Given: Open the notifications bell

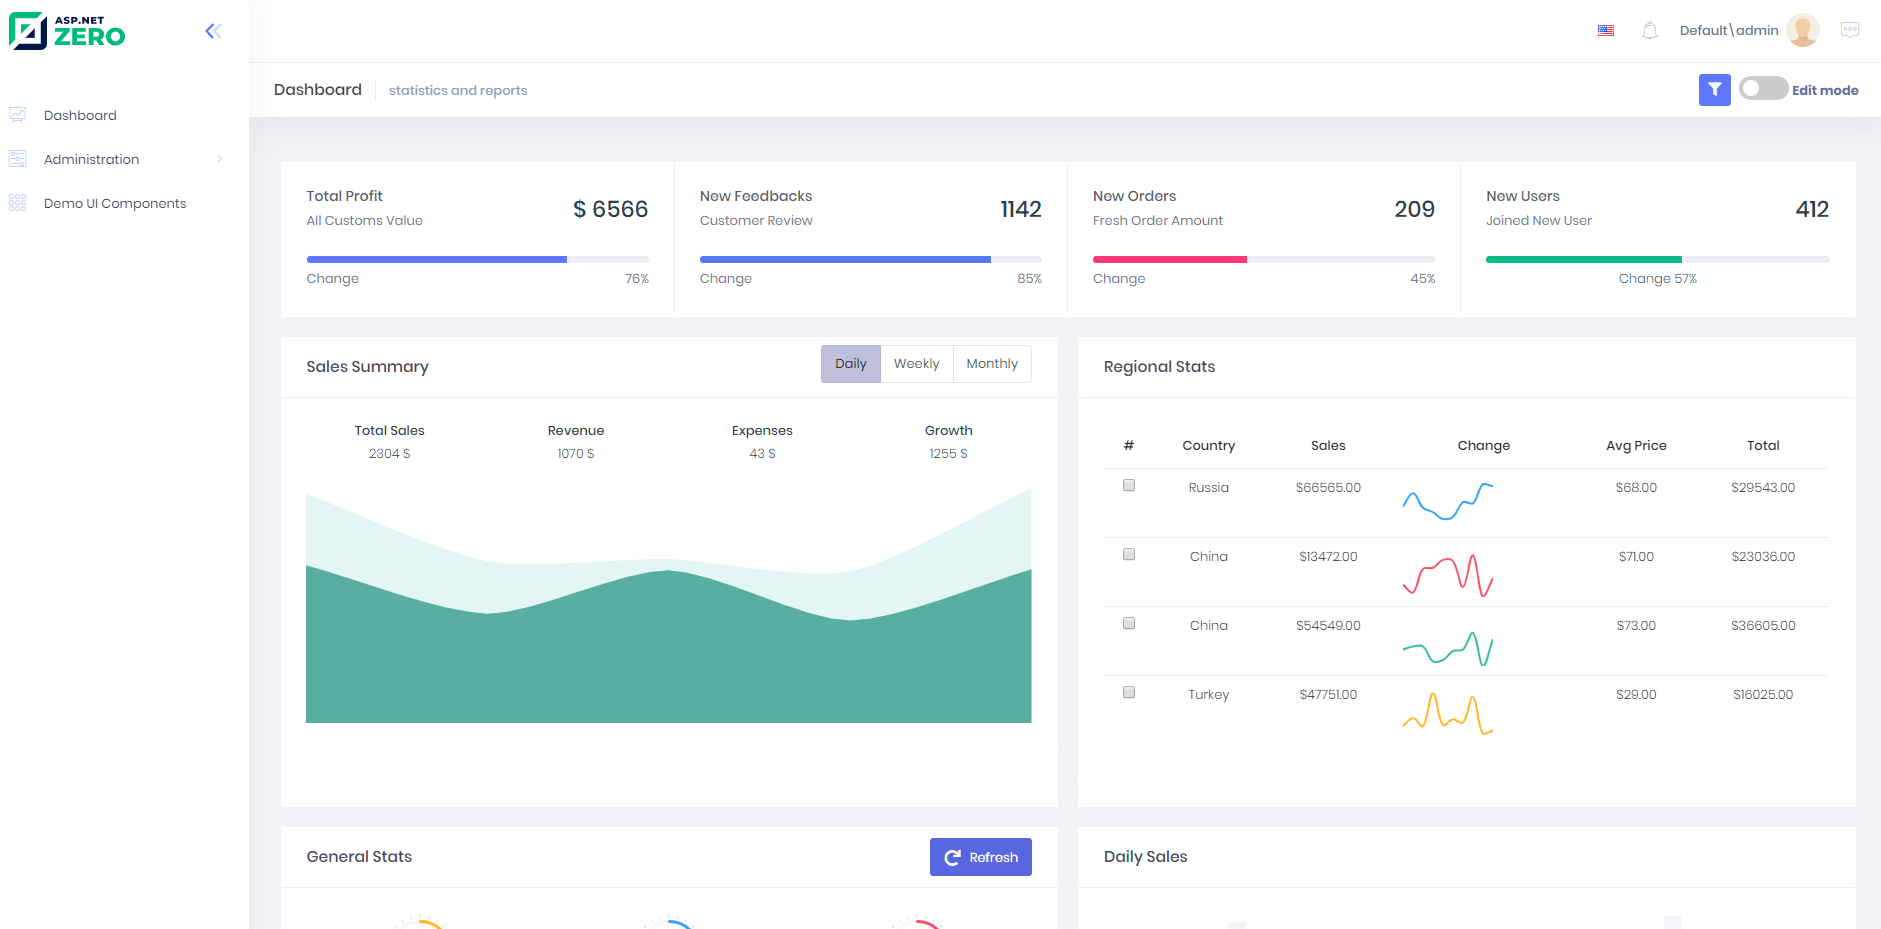Looking at the screenshot, I should coord(1650,30).
